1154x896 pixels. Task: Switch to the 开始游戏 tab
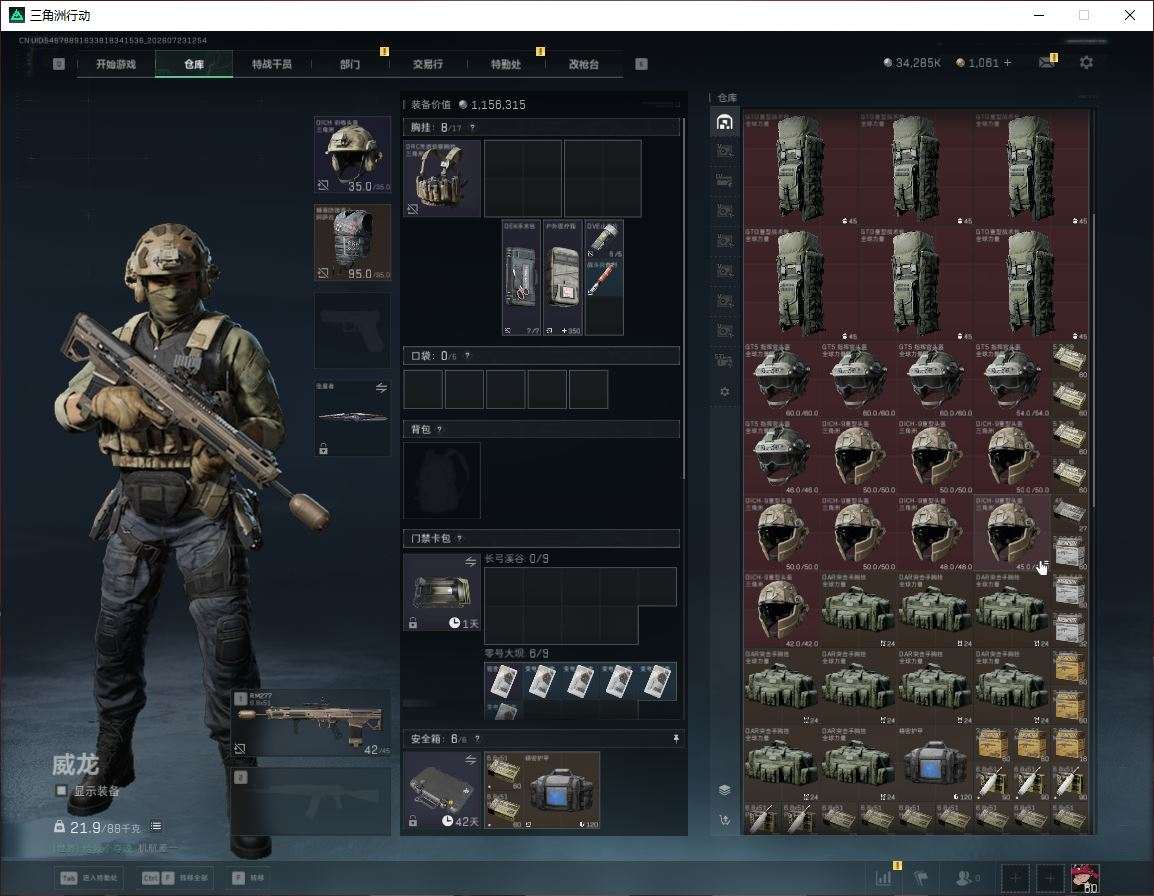click(x=116, y=64)
